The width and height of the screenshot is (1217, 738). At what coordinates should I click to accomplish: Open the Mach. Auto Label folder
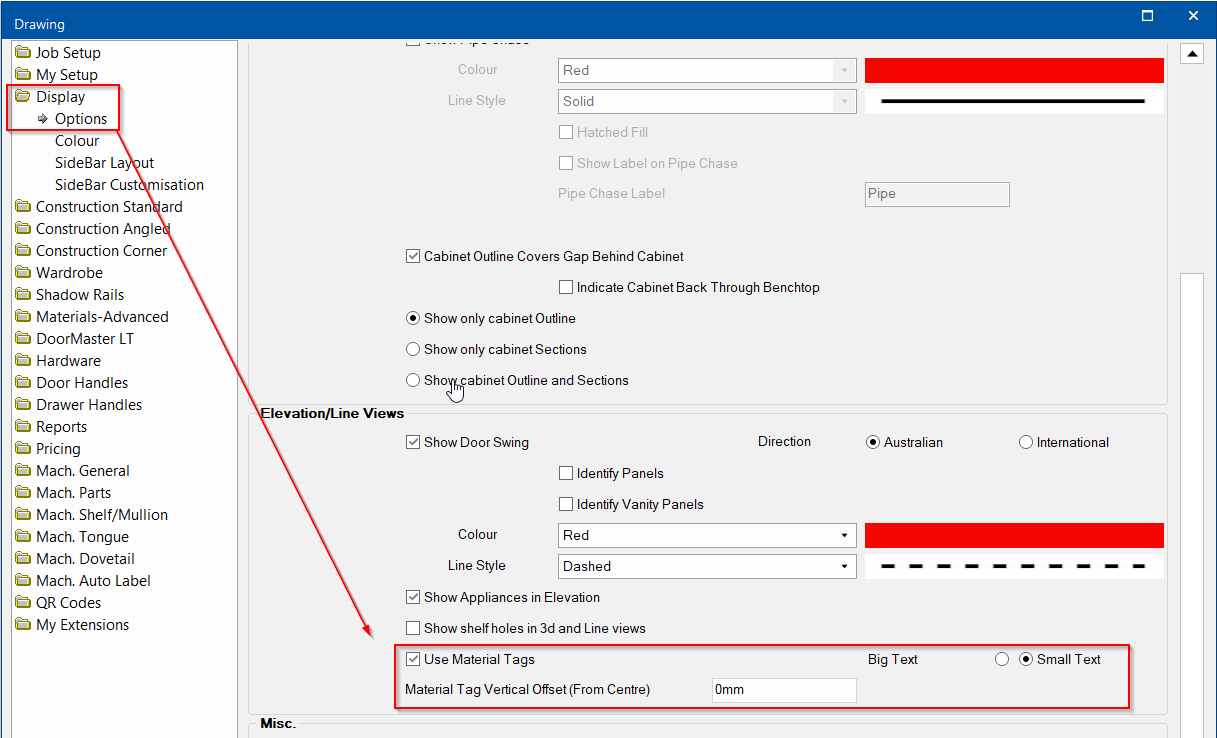pos(83,581)
